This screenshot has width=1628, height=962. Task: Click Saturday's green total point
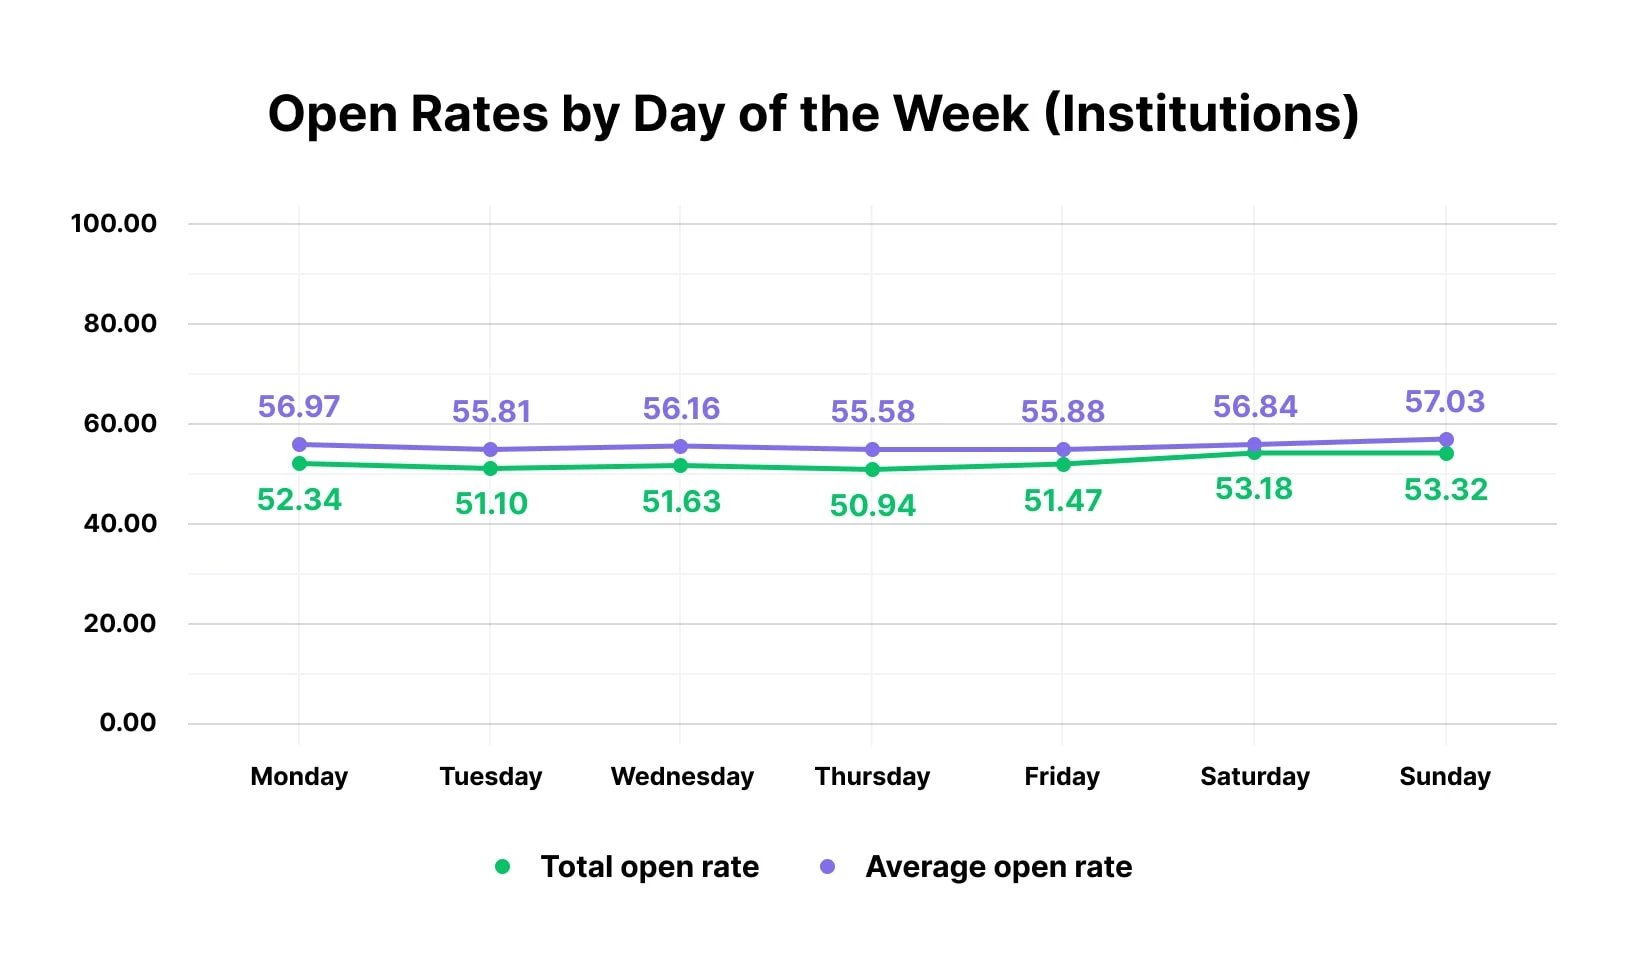(x=1254, y=453)
